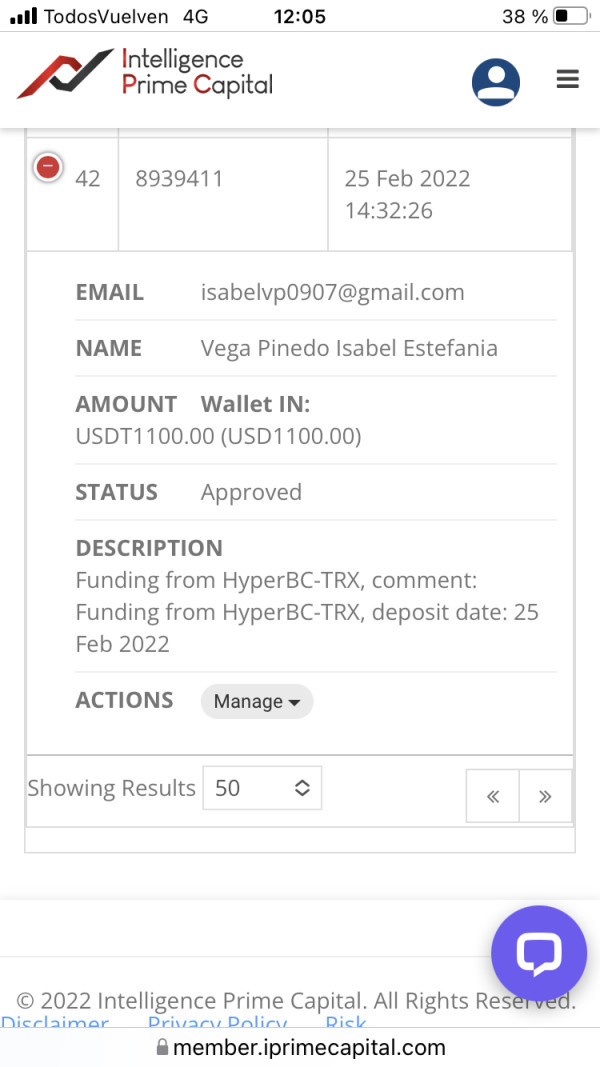Click the Intelligence Prime Capital logo
The height and width of the screenshot is (1067, 600).
click(x=145, y=73)
